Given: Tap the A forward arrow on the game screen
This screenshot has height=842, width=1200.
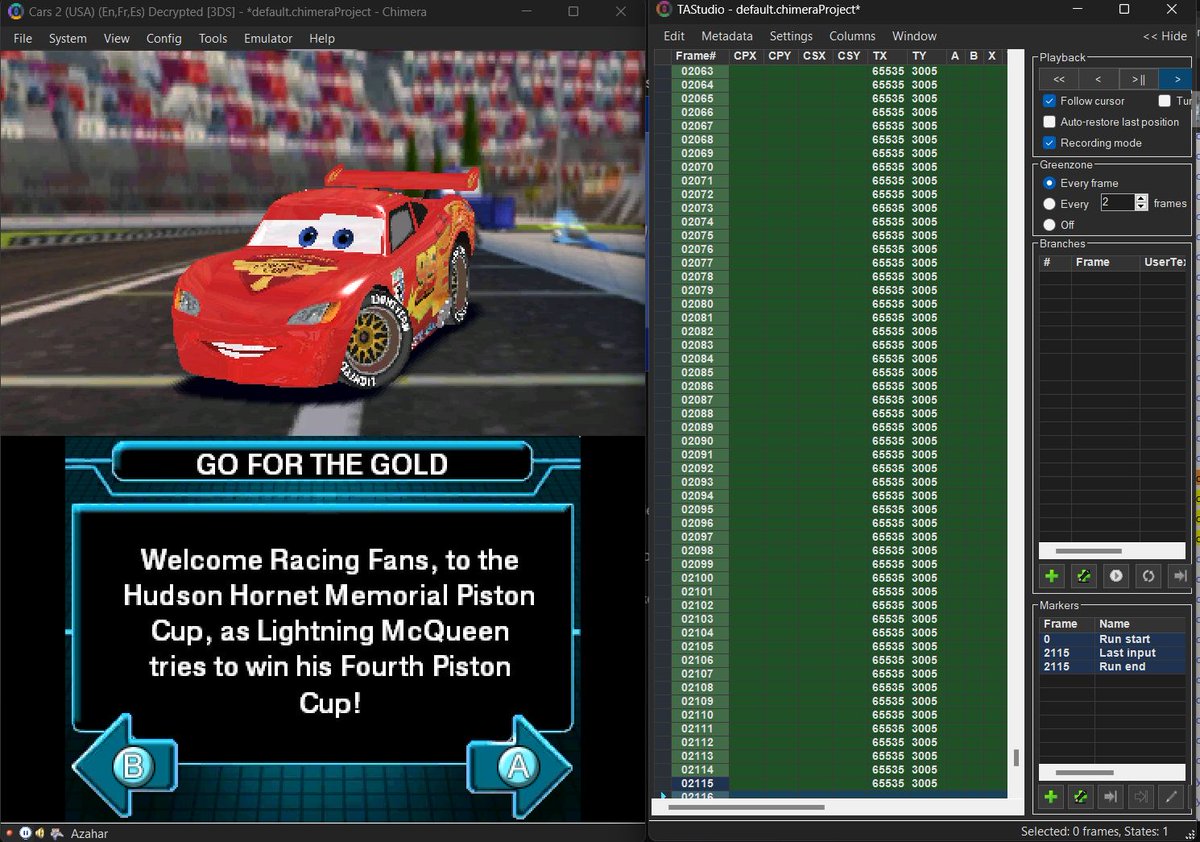Looking at the screenshot, I should click(519, 767).
